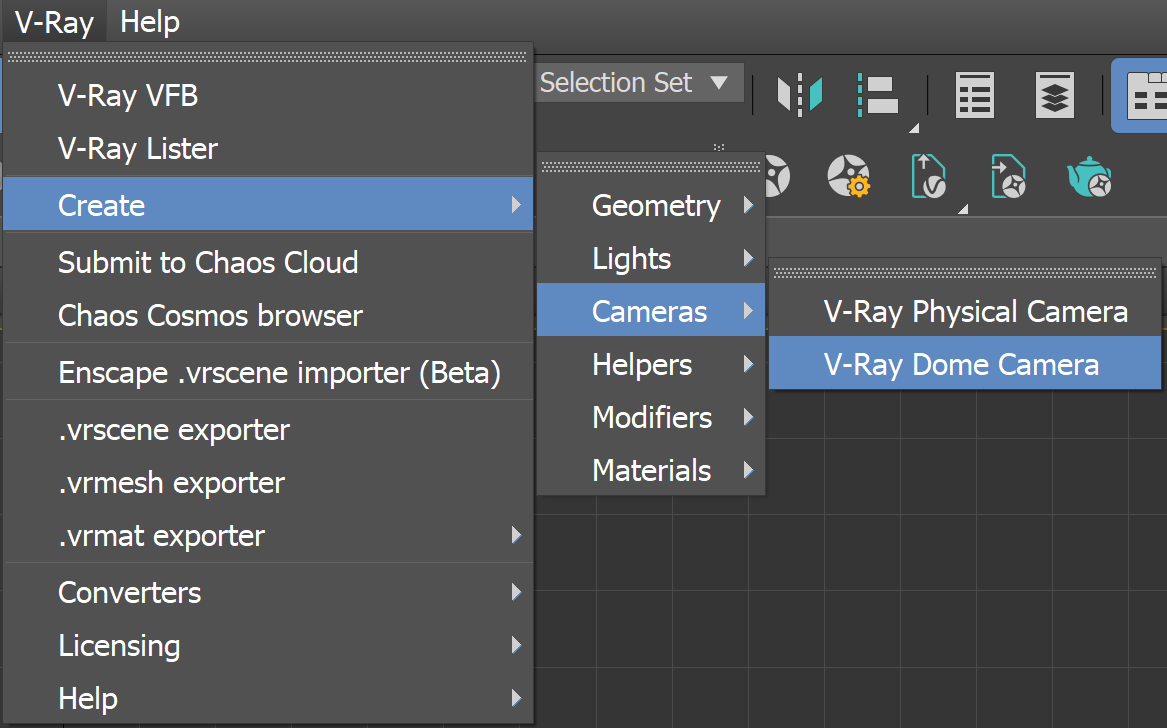Open the Layer Explorer
The width and height of the screenshot is (1167, 728).
coord(1055,95)
